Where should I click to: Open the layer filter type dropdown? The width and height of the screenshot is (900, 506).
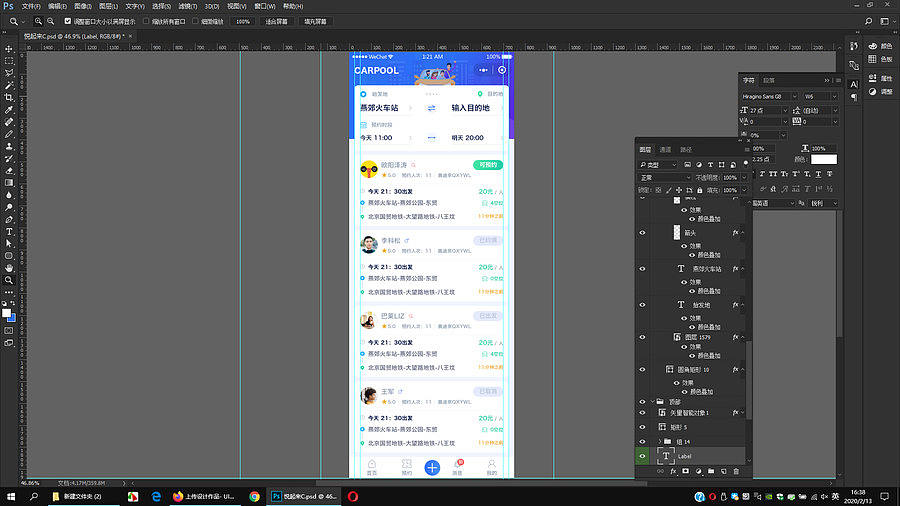659,165
